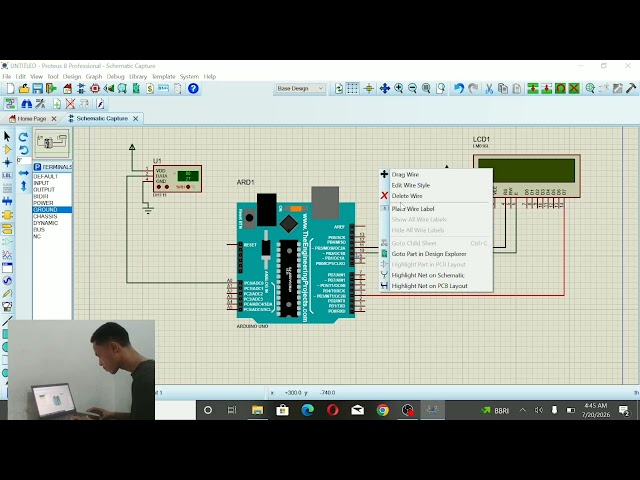
Task: Click the Copy to clipboard icon
Action: click(x=503, y=89)
